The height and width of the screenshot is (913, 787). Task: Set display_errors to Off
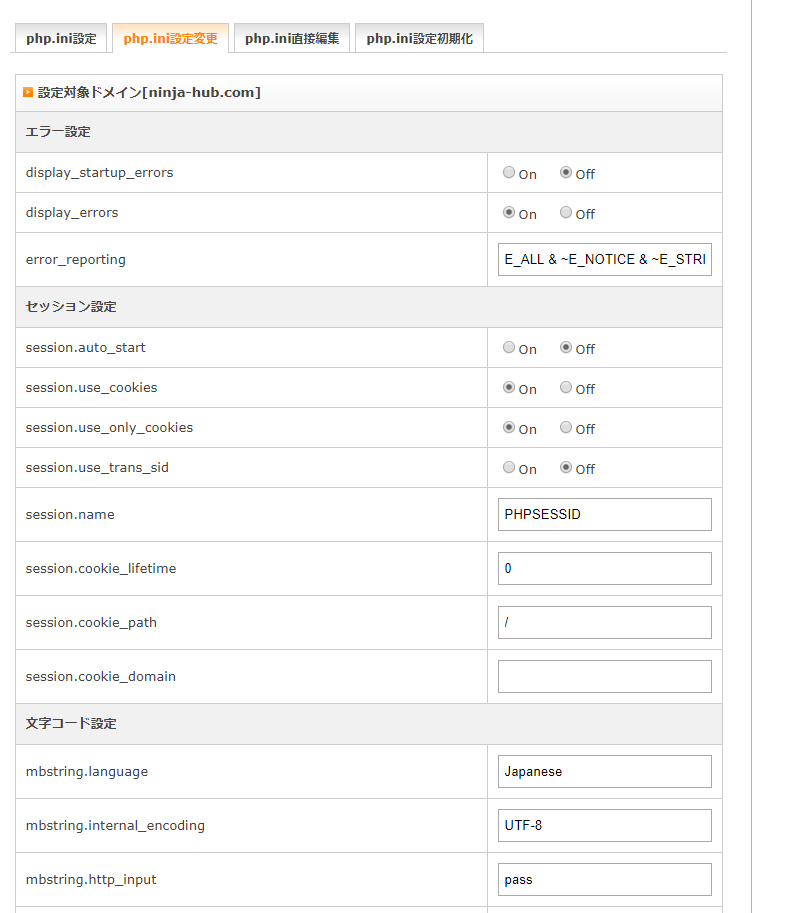[566, 213]
